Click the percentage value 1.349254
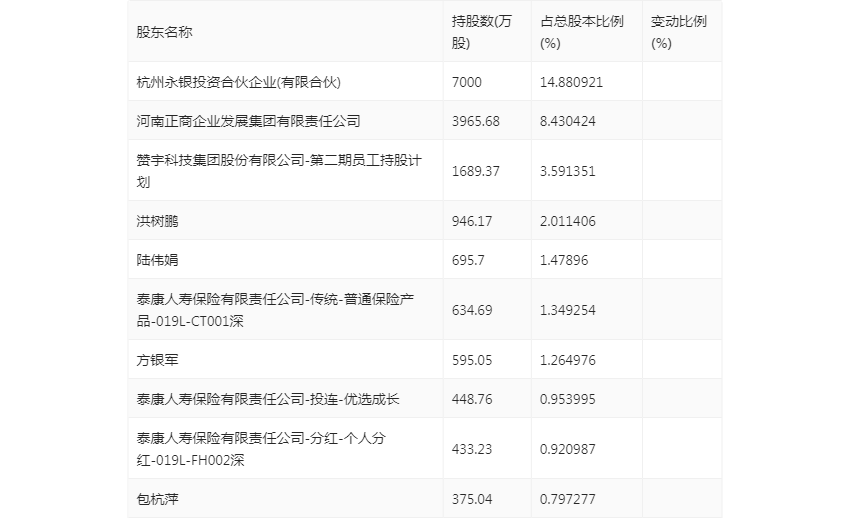The height and width of the screenshot is (518, 850). [568, 310]
